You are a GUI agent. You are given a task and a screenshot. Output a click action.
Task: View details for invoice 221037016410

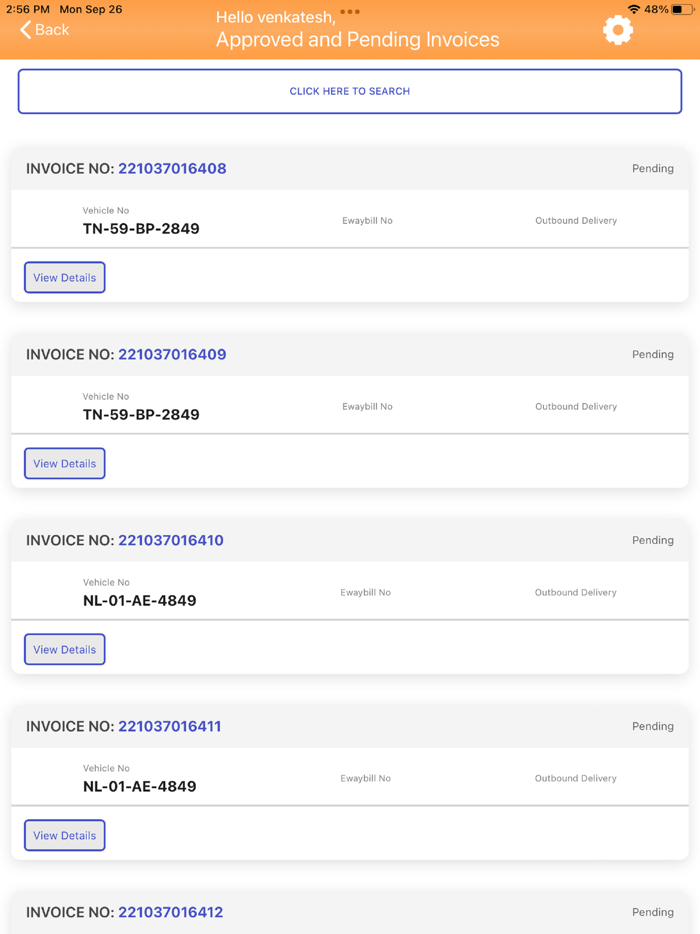tap(65, 650)
